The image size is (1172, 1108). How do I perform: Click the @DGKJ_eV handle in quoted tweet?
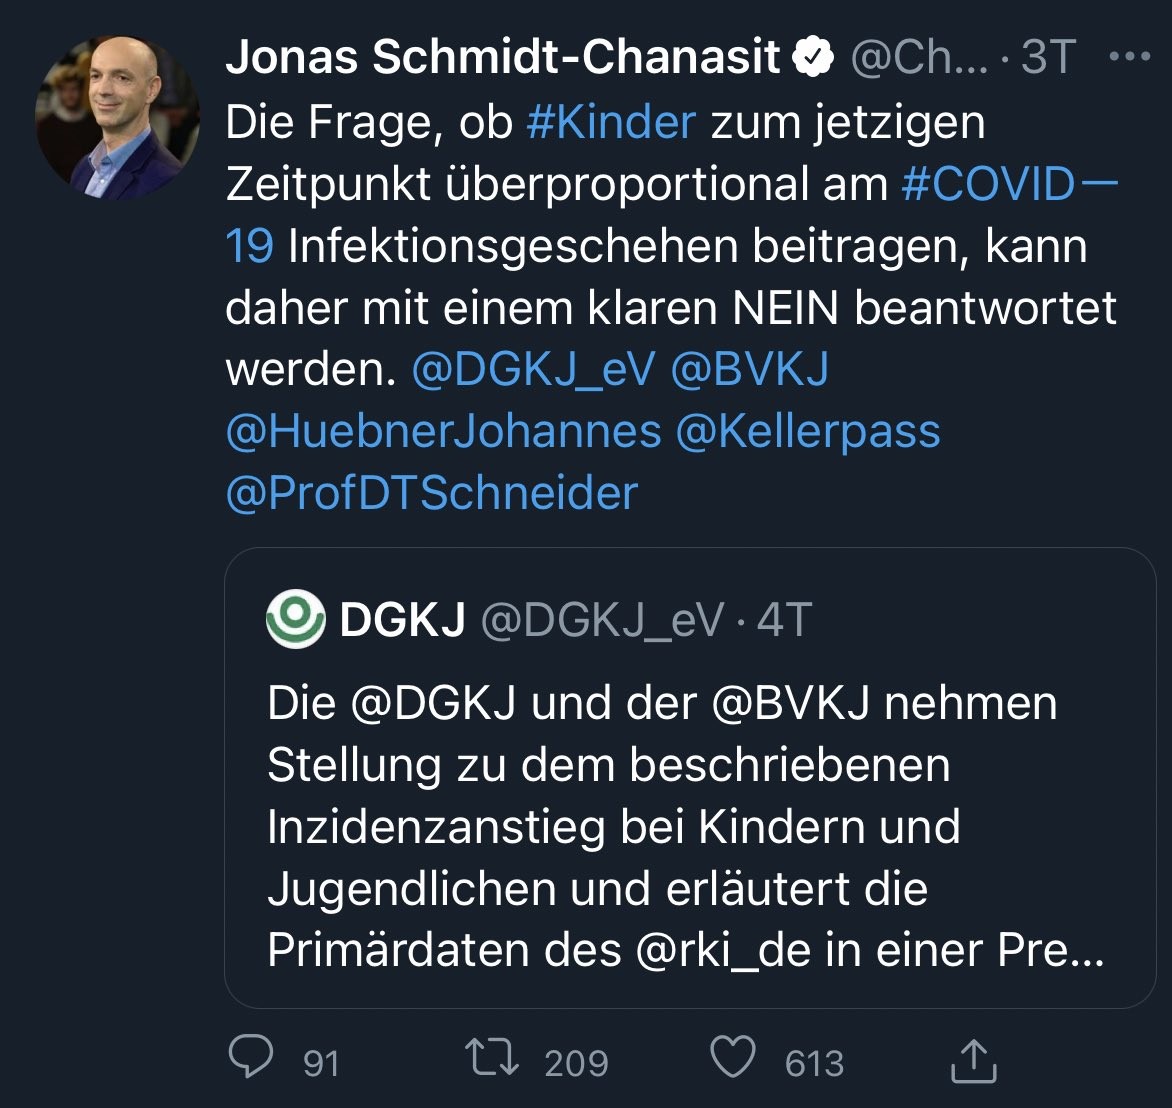[x=601, y=621]
